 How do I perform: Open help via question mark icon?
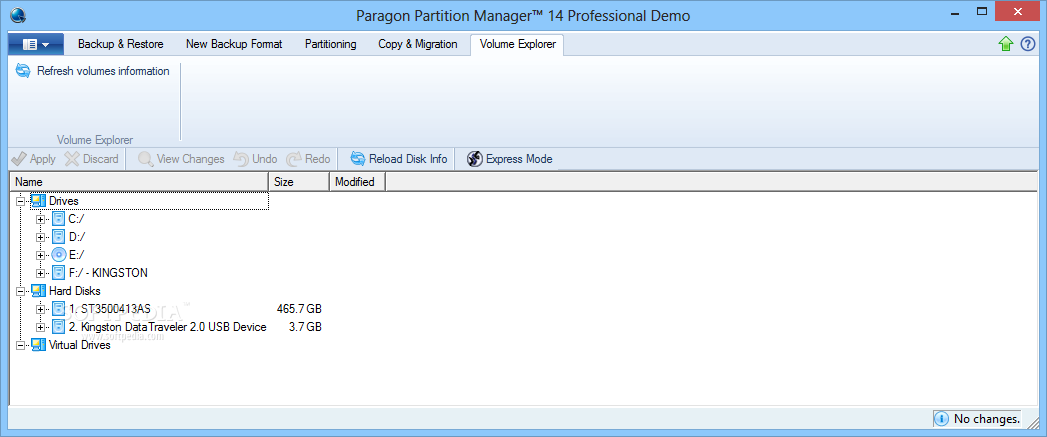(1028, 44)
